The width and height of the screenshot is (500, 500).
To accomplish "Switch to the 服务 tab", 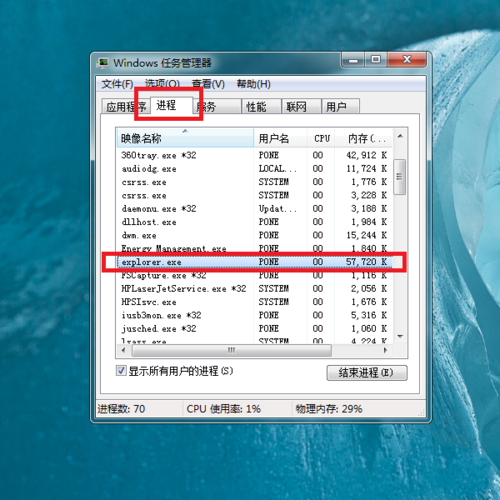I will click(x=217, y=107).
